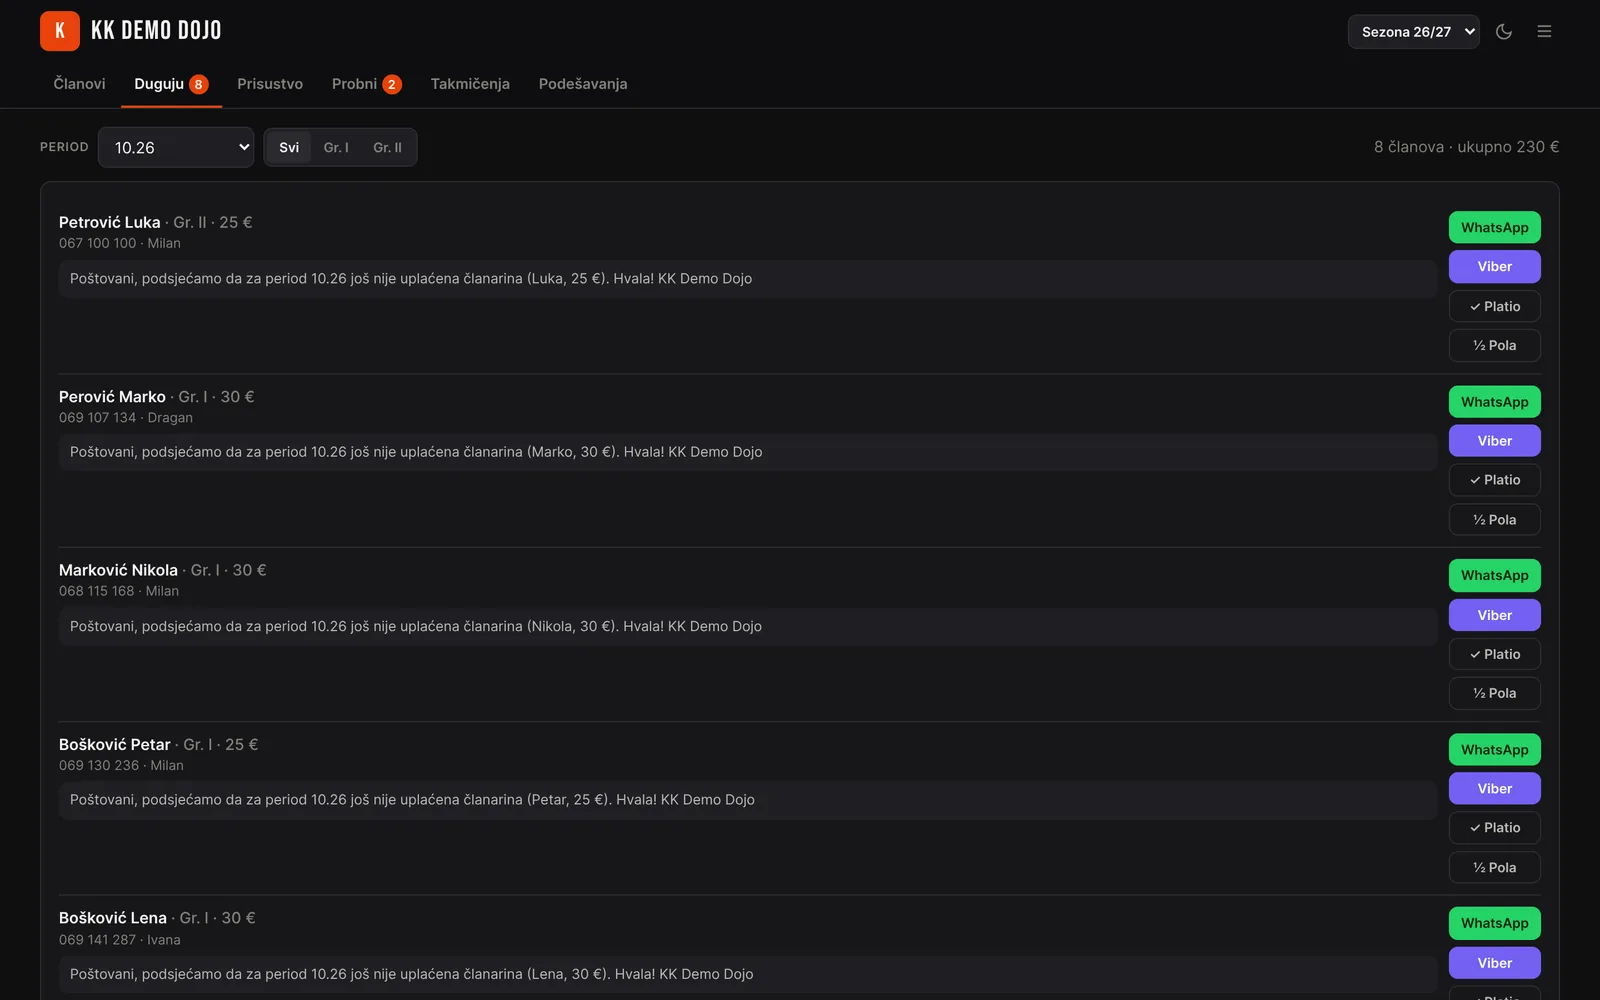Send Viber reminder to Bošković Lena
Screen dimensions: 1600x1000
(x=1494, y=963)
